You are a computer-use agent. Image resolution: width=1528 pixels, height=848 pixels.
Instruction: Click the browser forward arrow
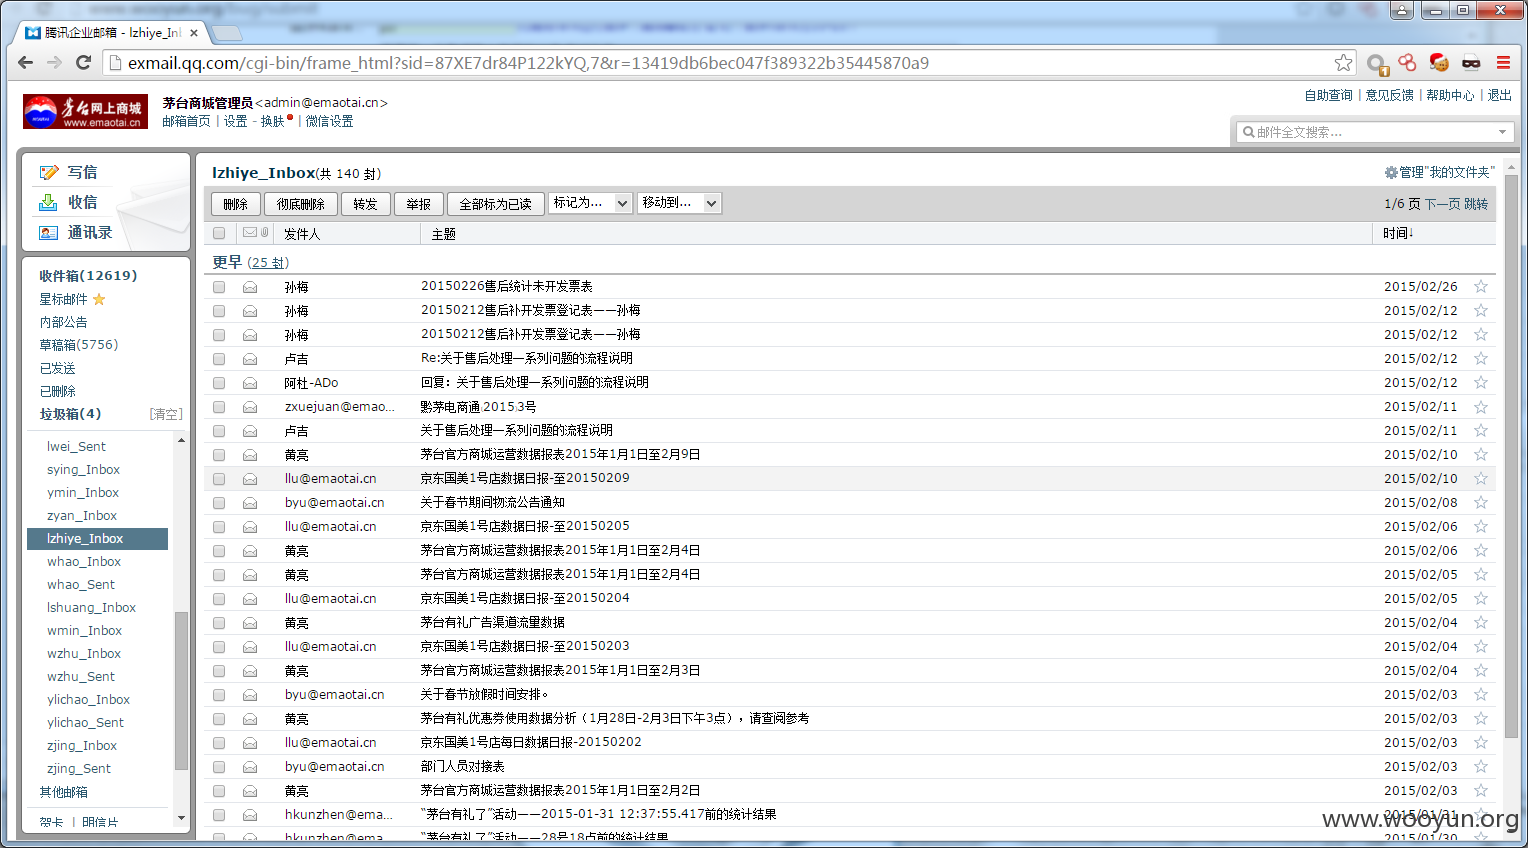tap(55, 62)
